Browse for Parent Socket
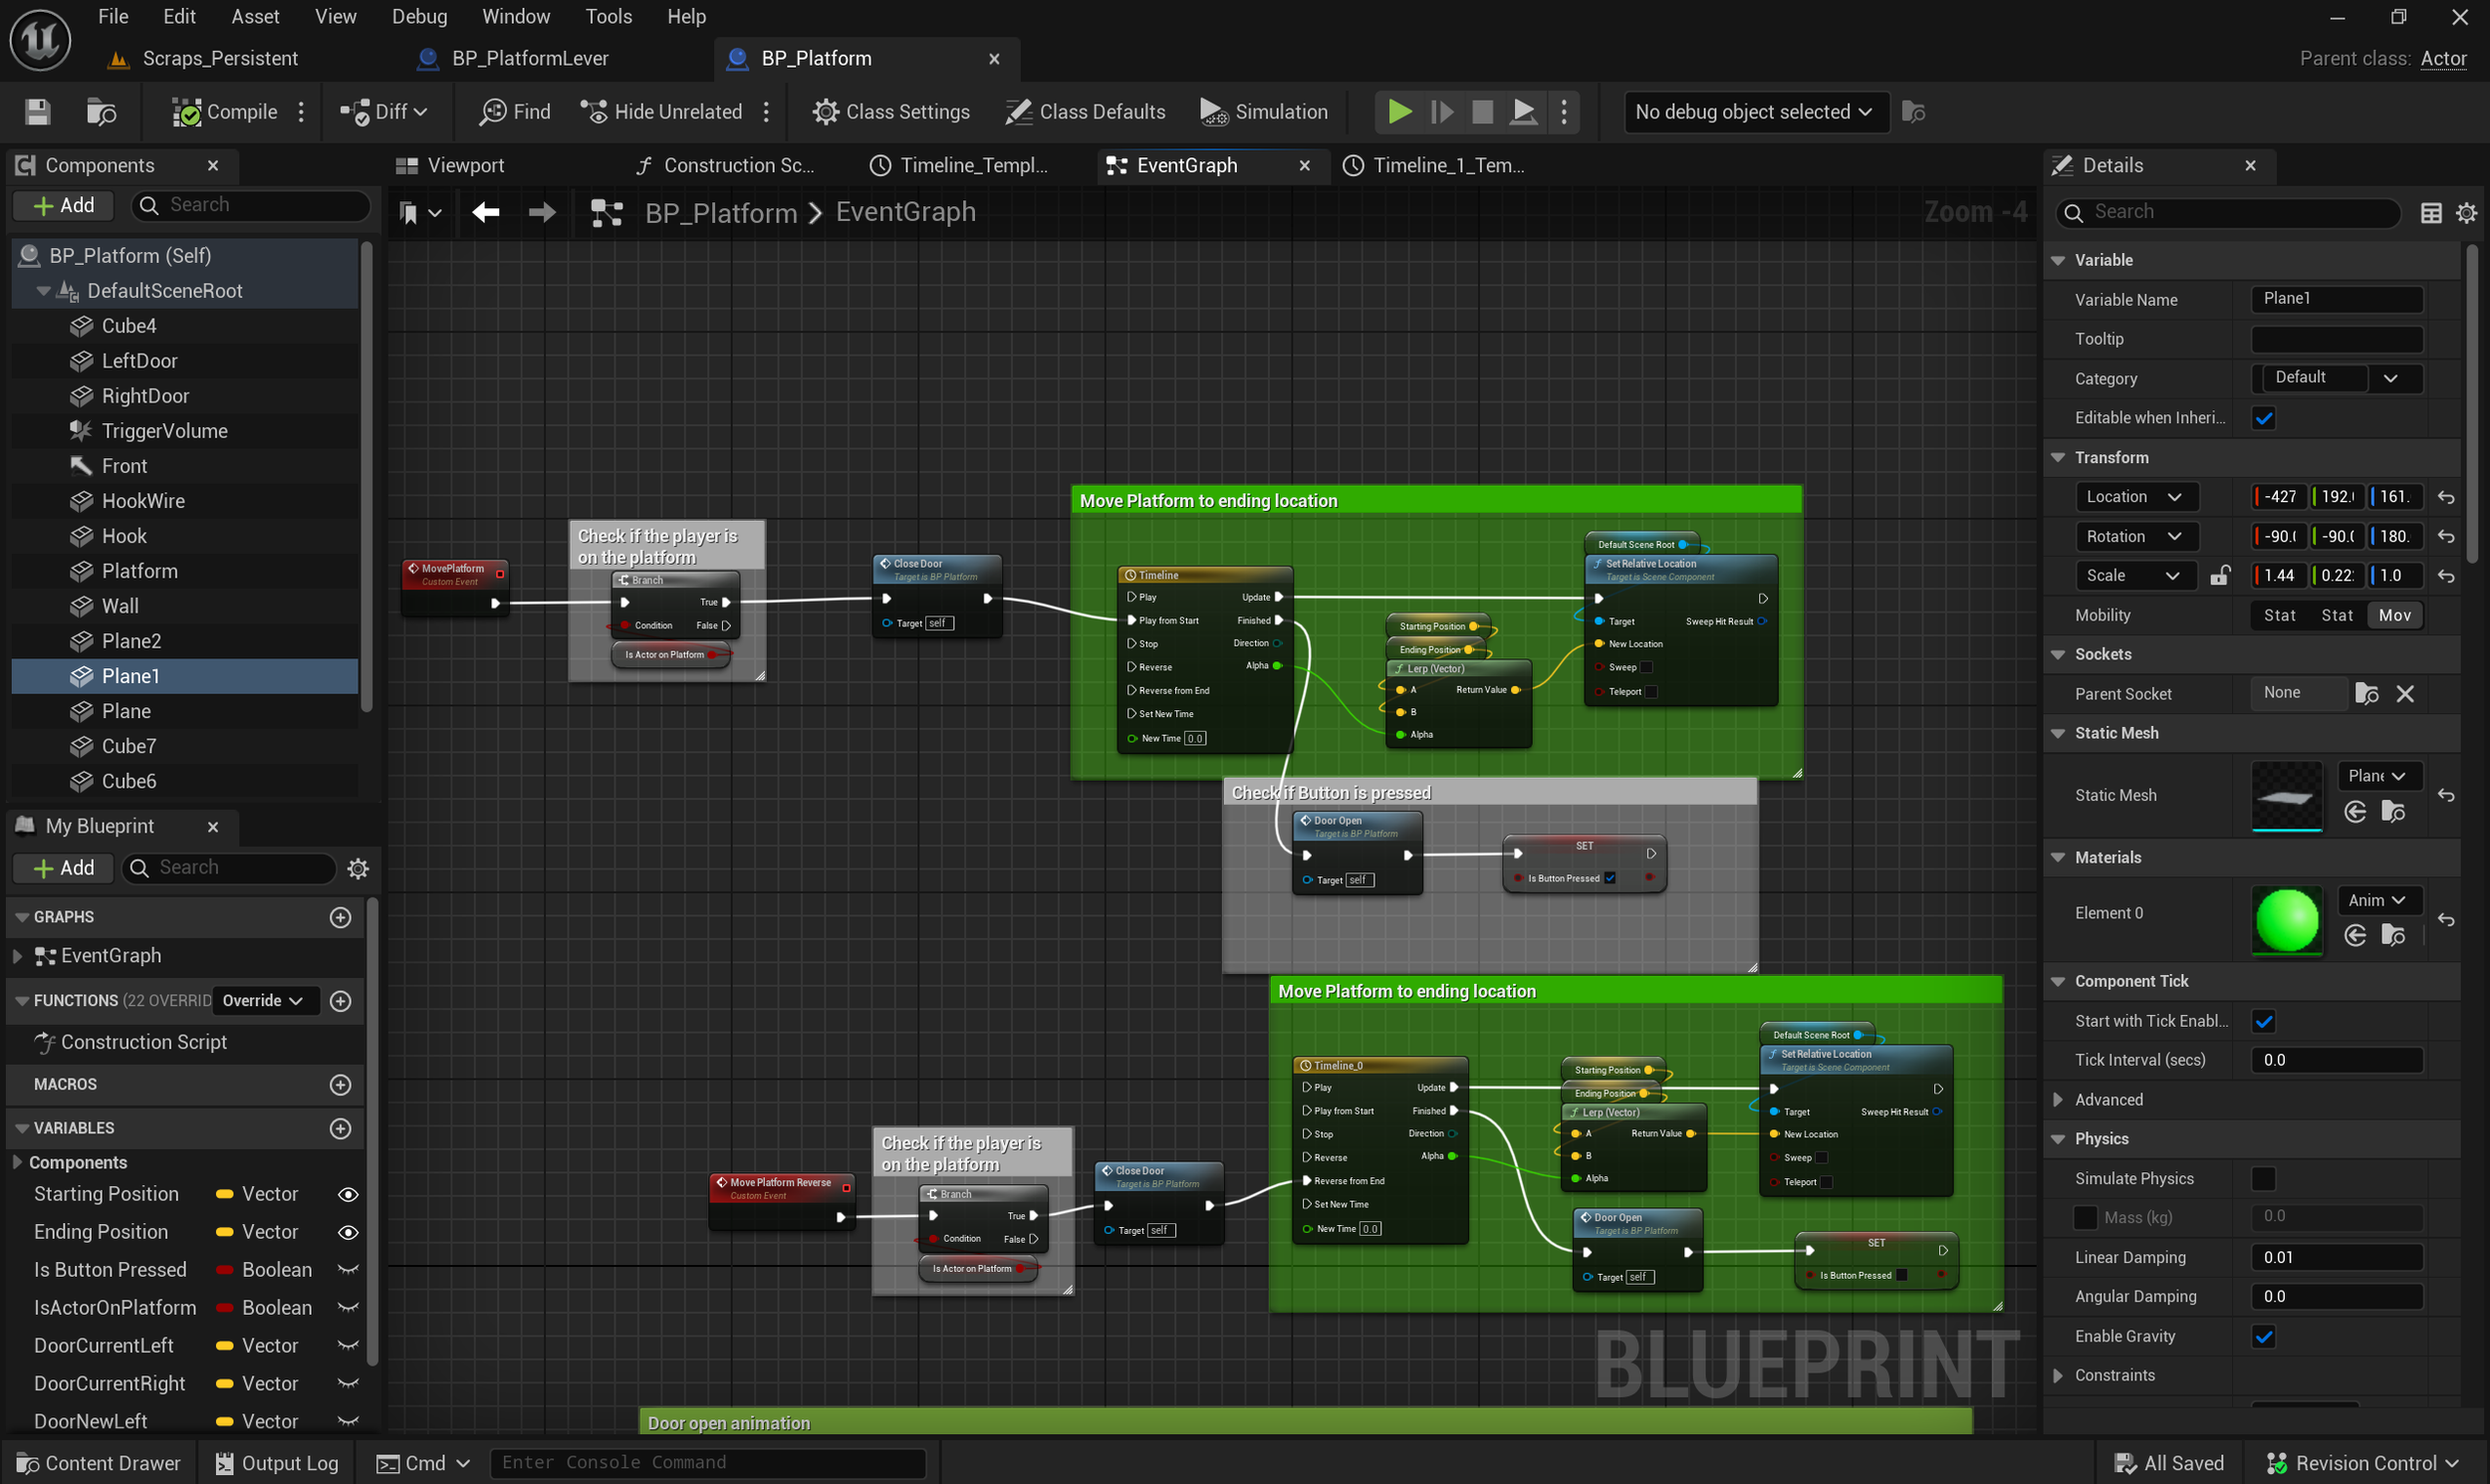The height and width of the screenshot is (1484, 2490). pyautogui.click(x=2366, y=694)
